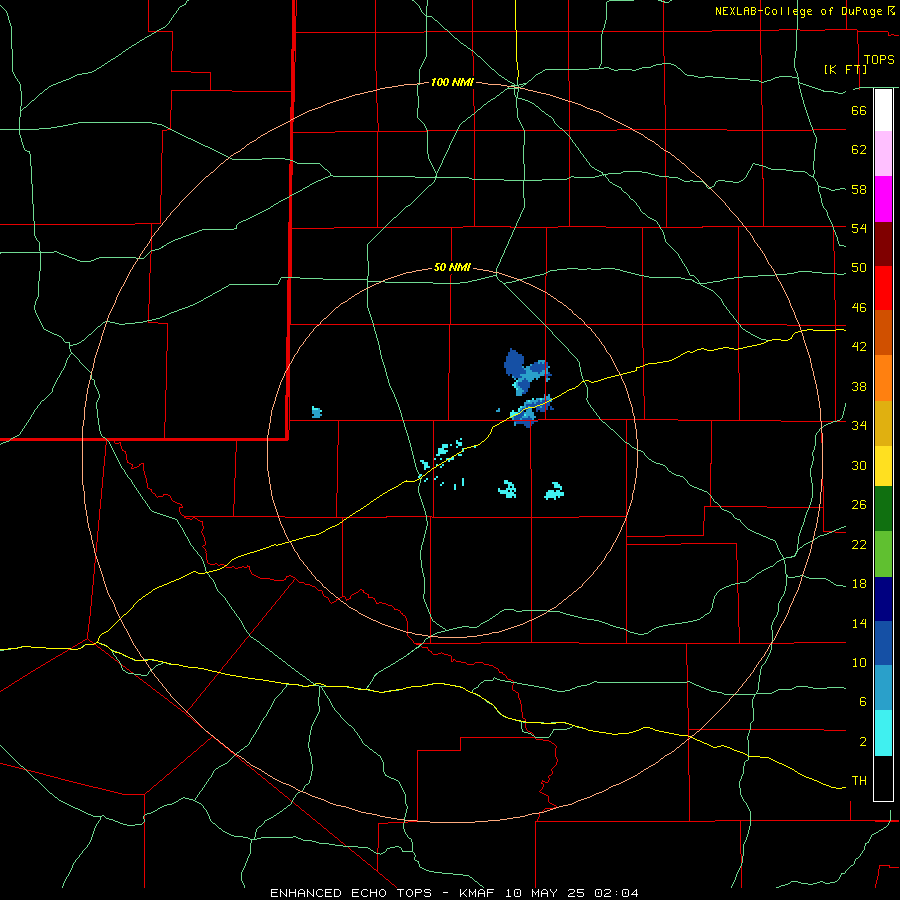The height and width of the screenshot is (900, 900).
Task: Select the dark orange legend band
Action: [883, 332]
